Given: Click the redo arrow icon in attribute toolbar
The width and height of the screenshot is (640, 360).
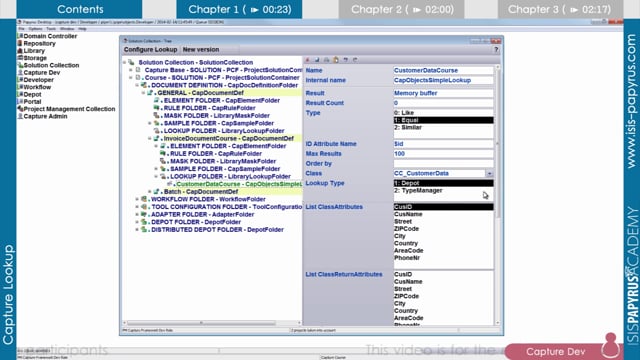Looking at the screenshot, I should point(355,60).
